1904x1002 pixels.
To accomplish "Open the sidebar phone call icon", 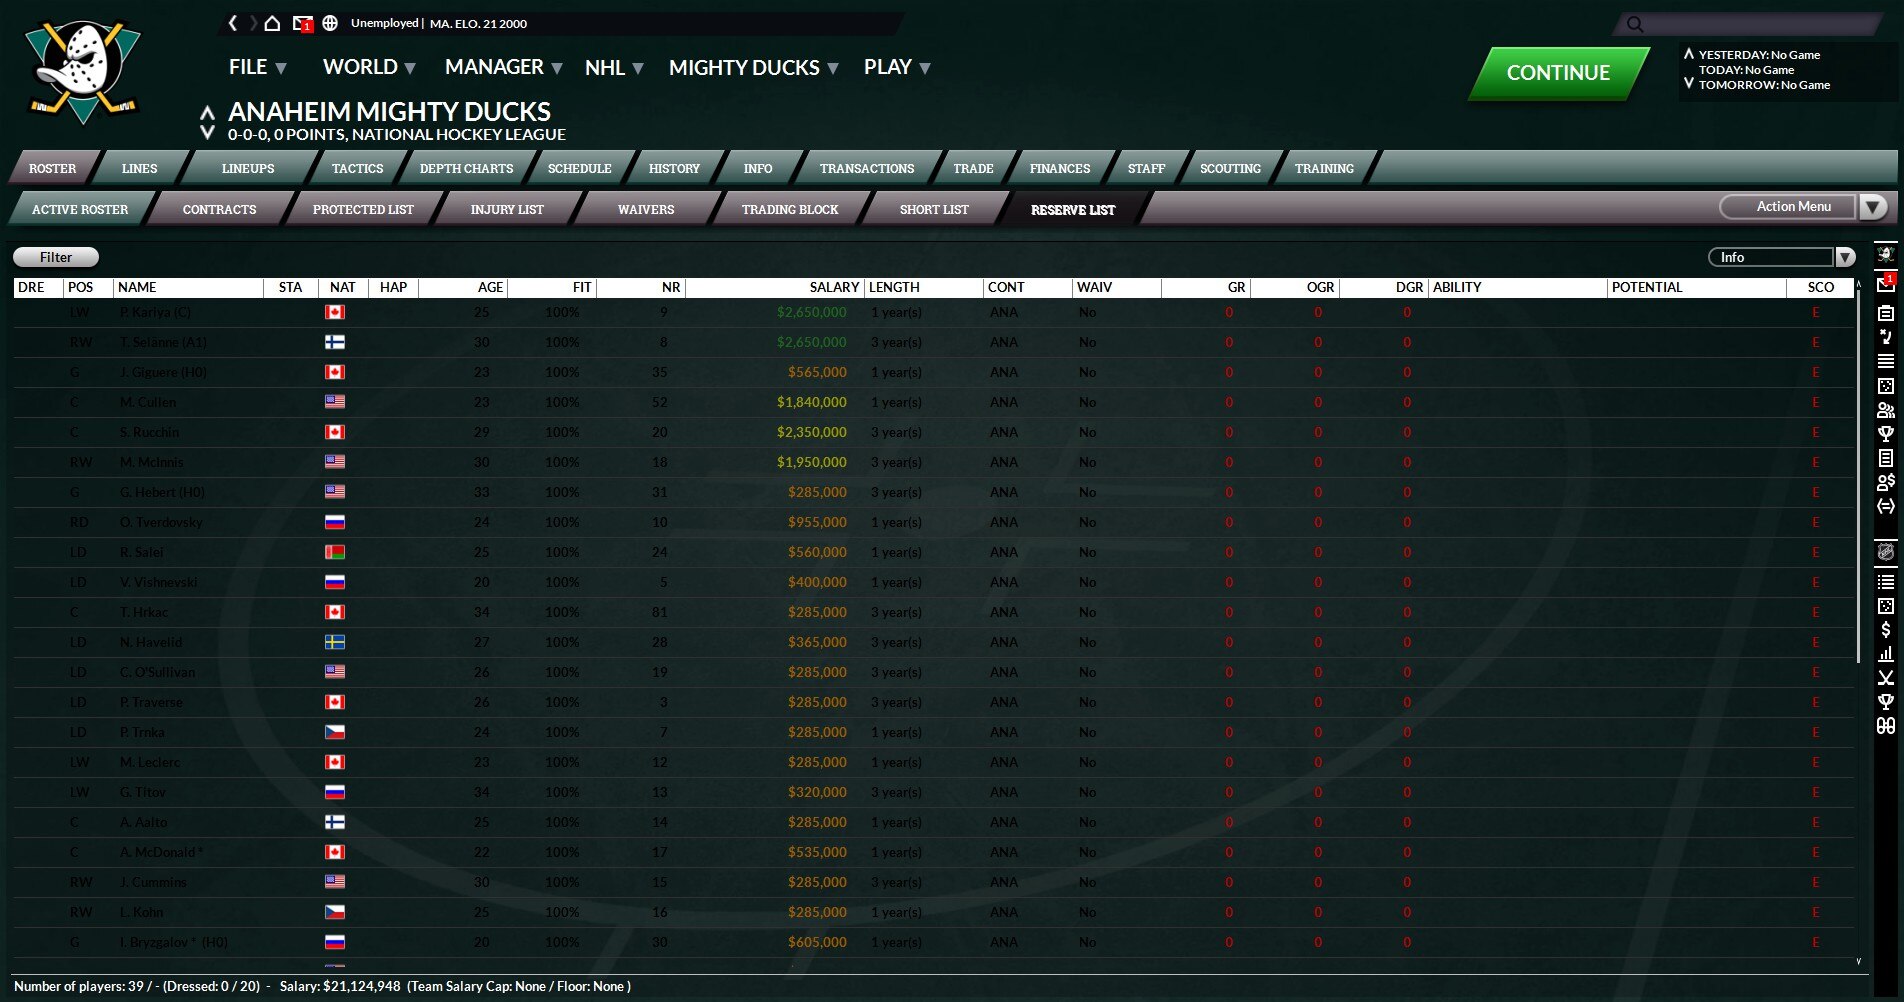I will (1886, 337).
